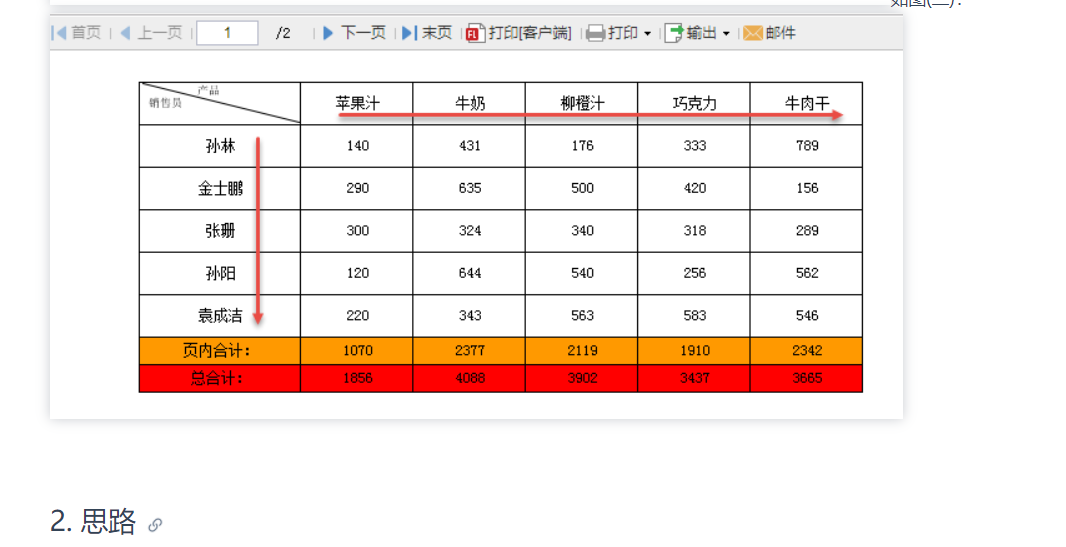This screenshot has width=1066, height=547.
Task: Click the 牛奶 column header
Action: point(469,103)
